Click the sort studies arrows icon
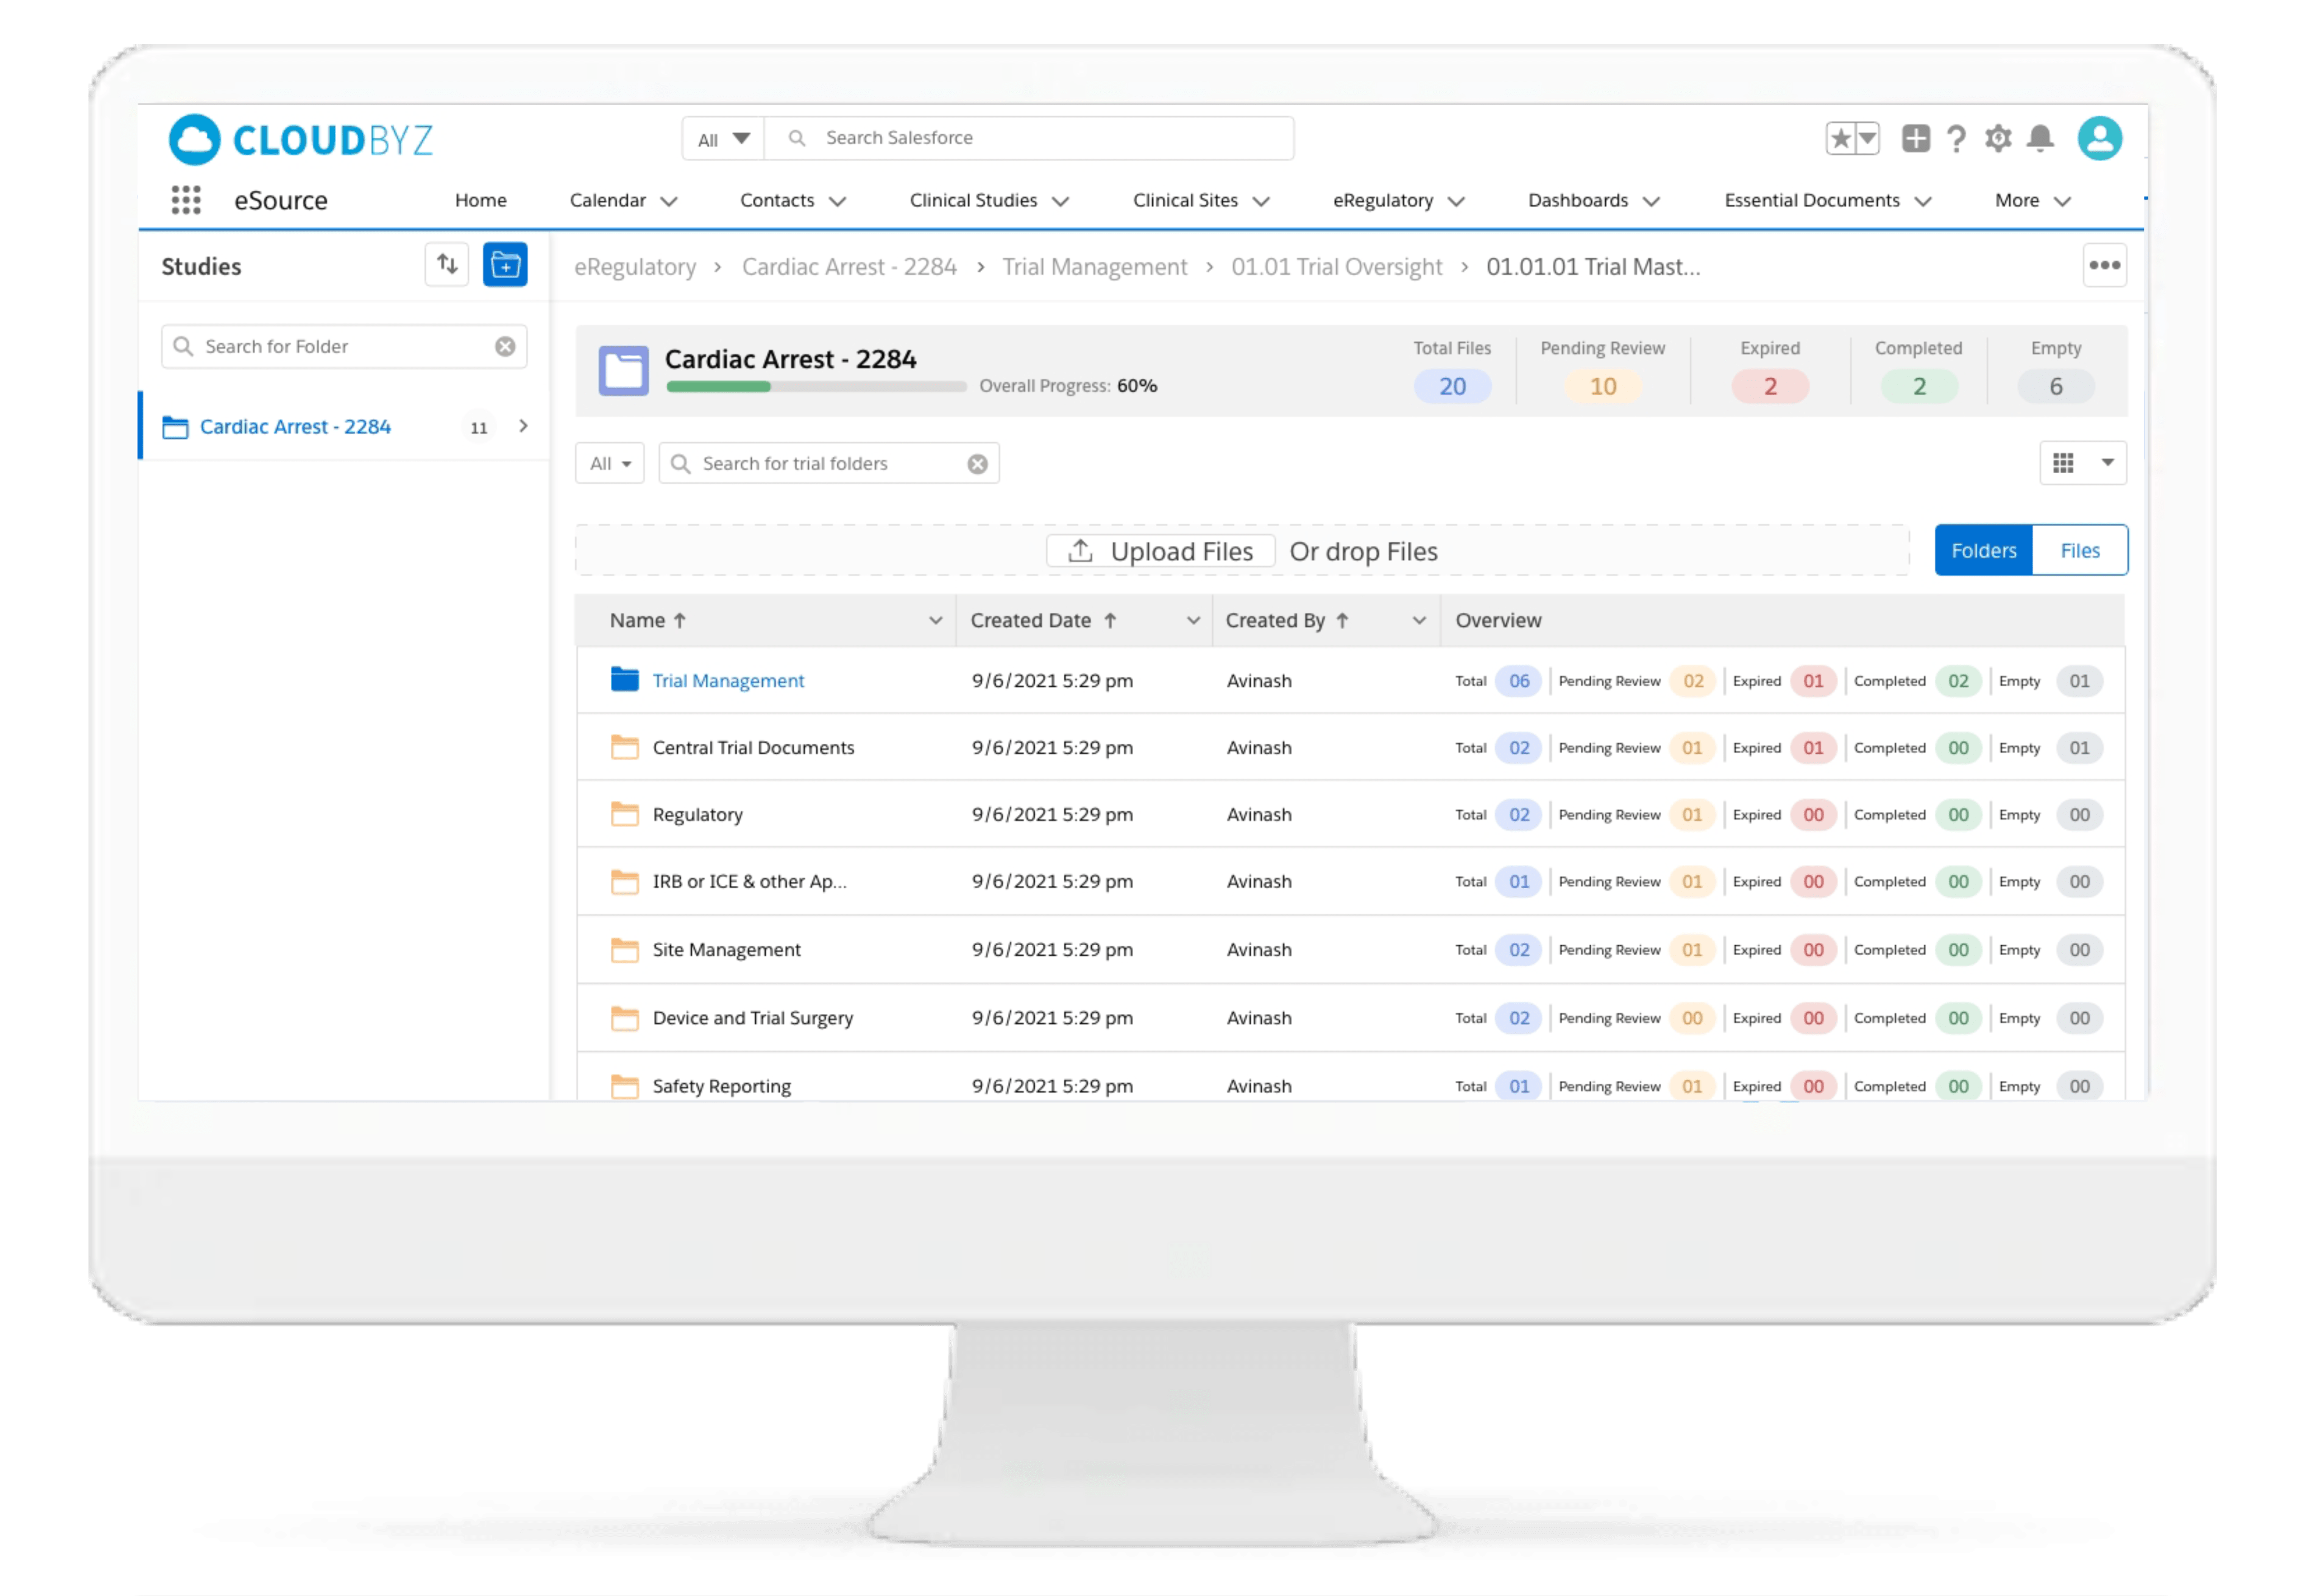The image size is (2305, 1596). coord(447,265)
